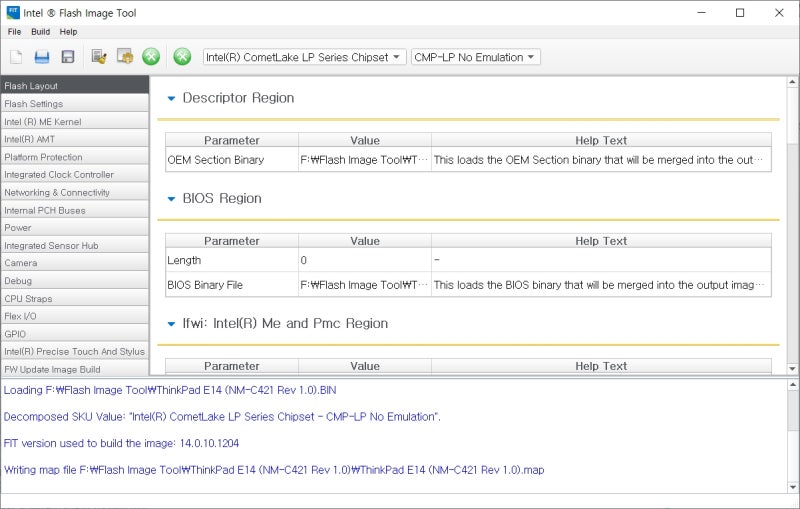
Task: Collapse the BIOS Region section
Action: tap(171, 199)
